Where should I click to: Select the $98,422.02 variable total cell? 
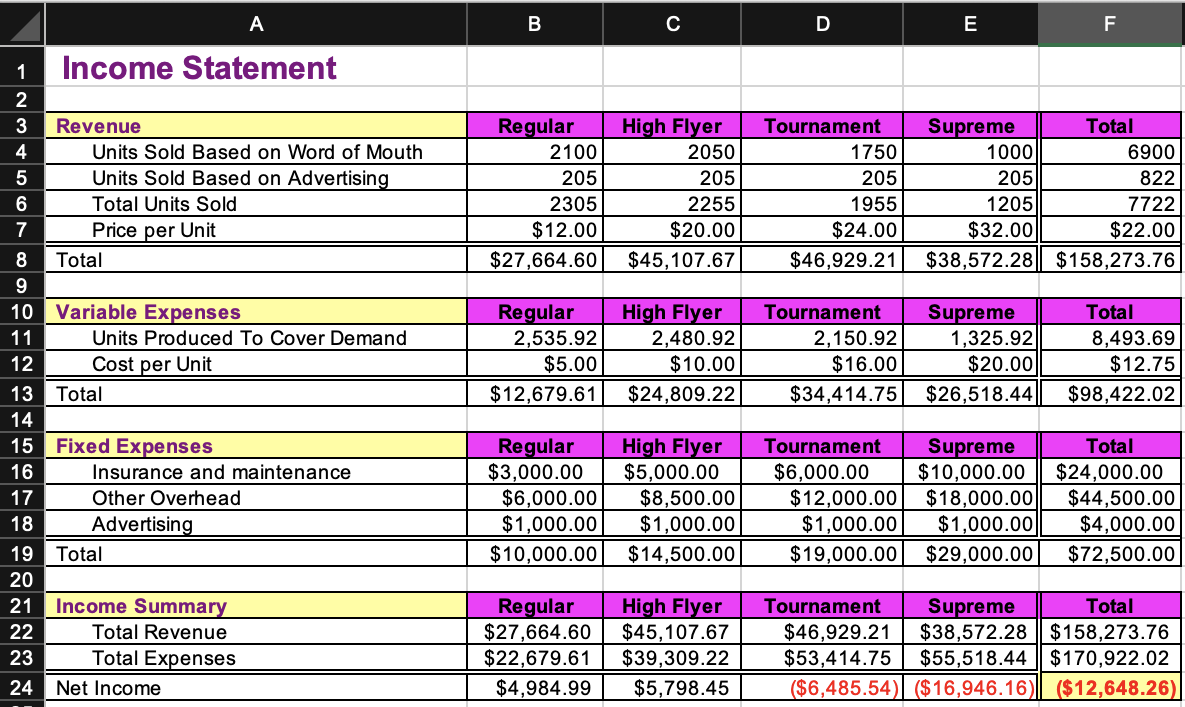[1109, 394]
